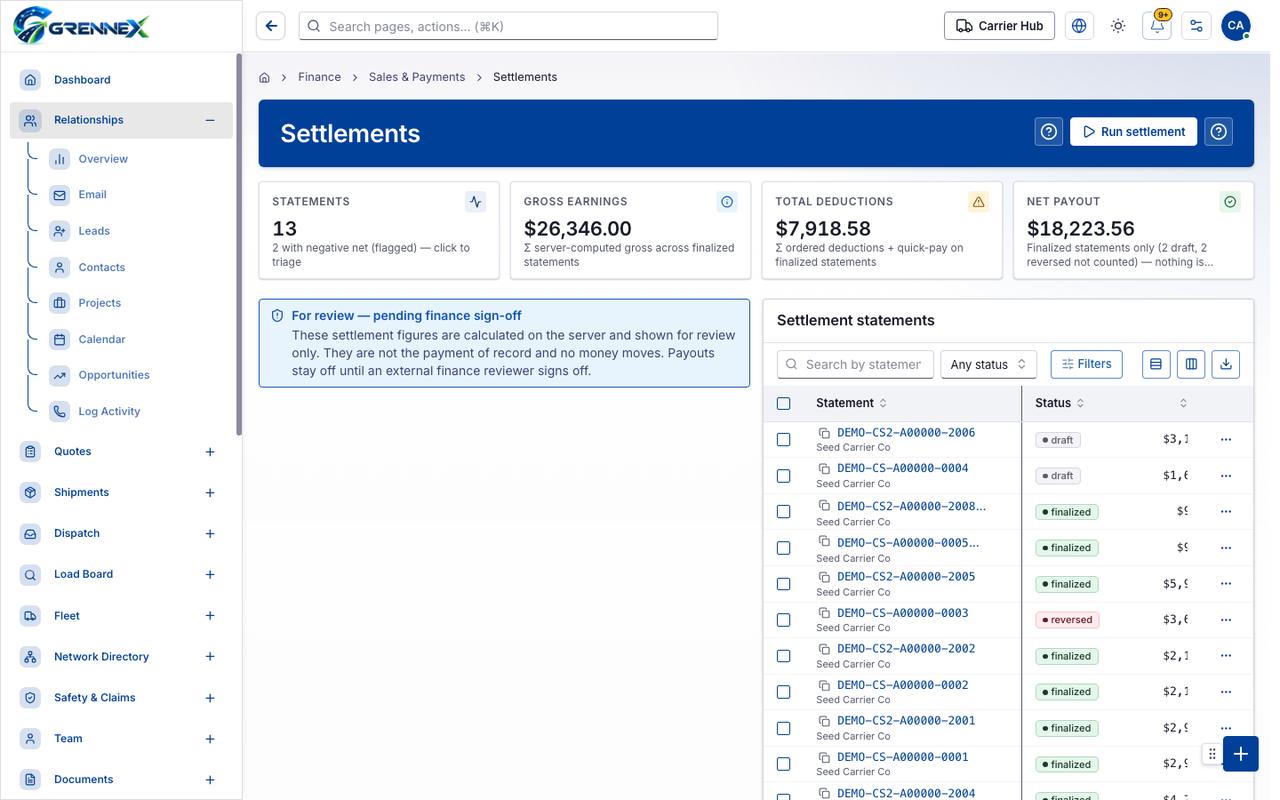Open the notifications bell

[x=1157, y=26]
